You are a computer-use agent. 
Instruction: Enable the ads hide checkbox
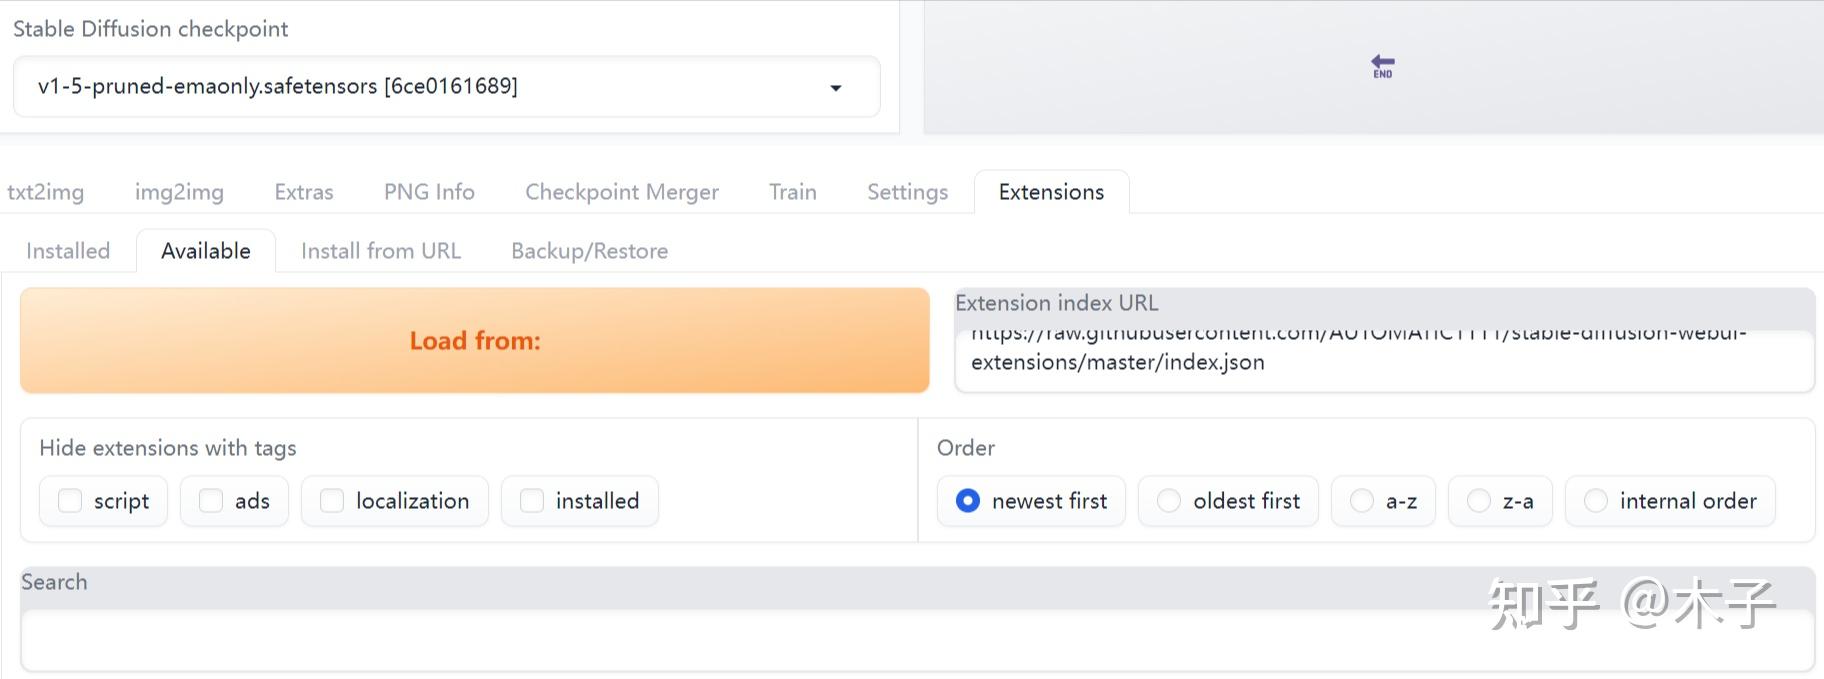(x=211, y=501)
